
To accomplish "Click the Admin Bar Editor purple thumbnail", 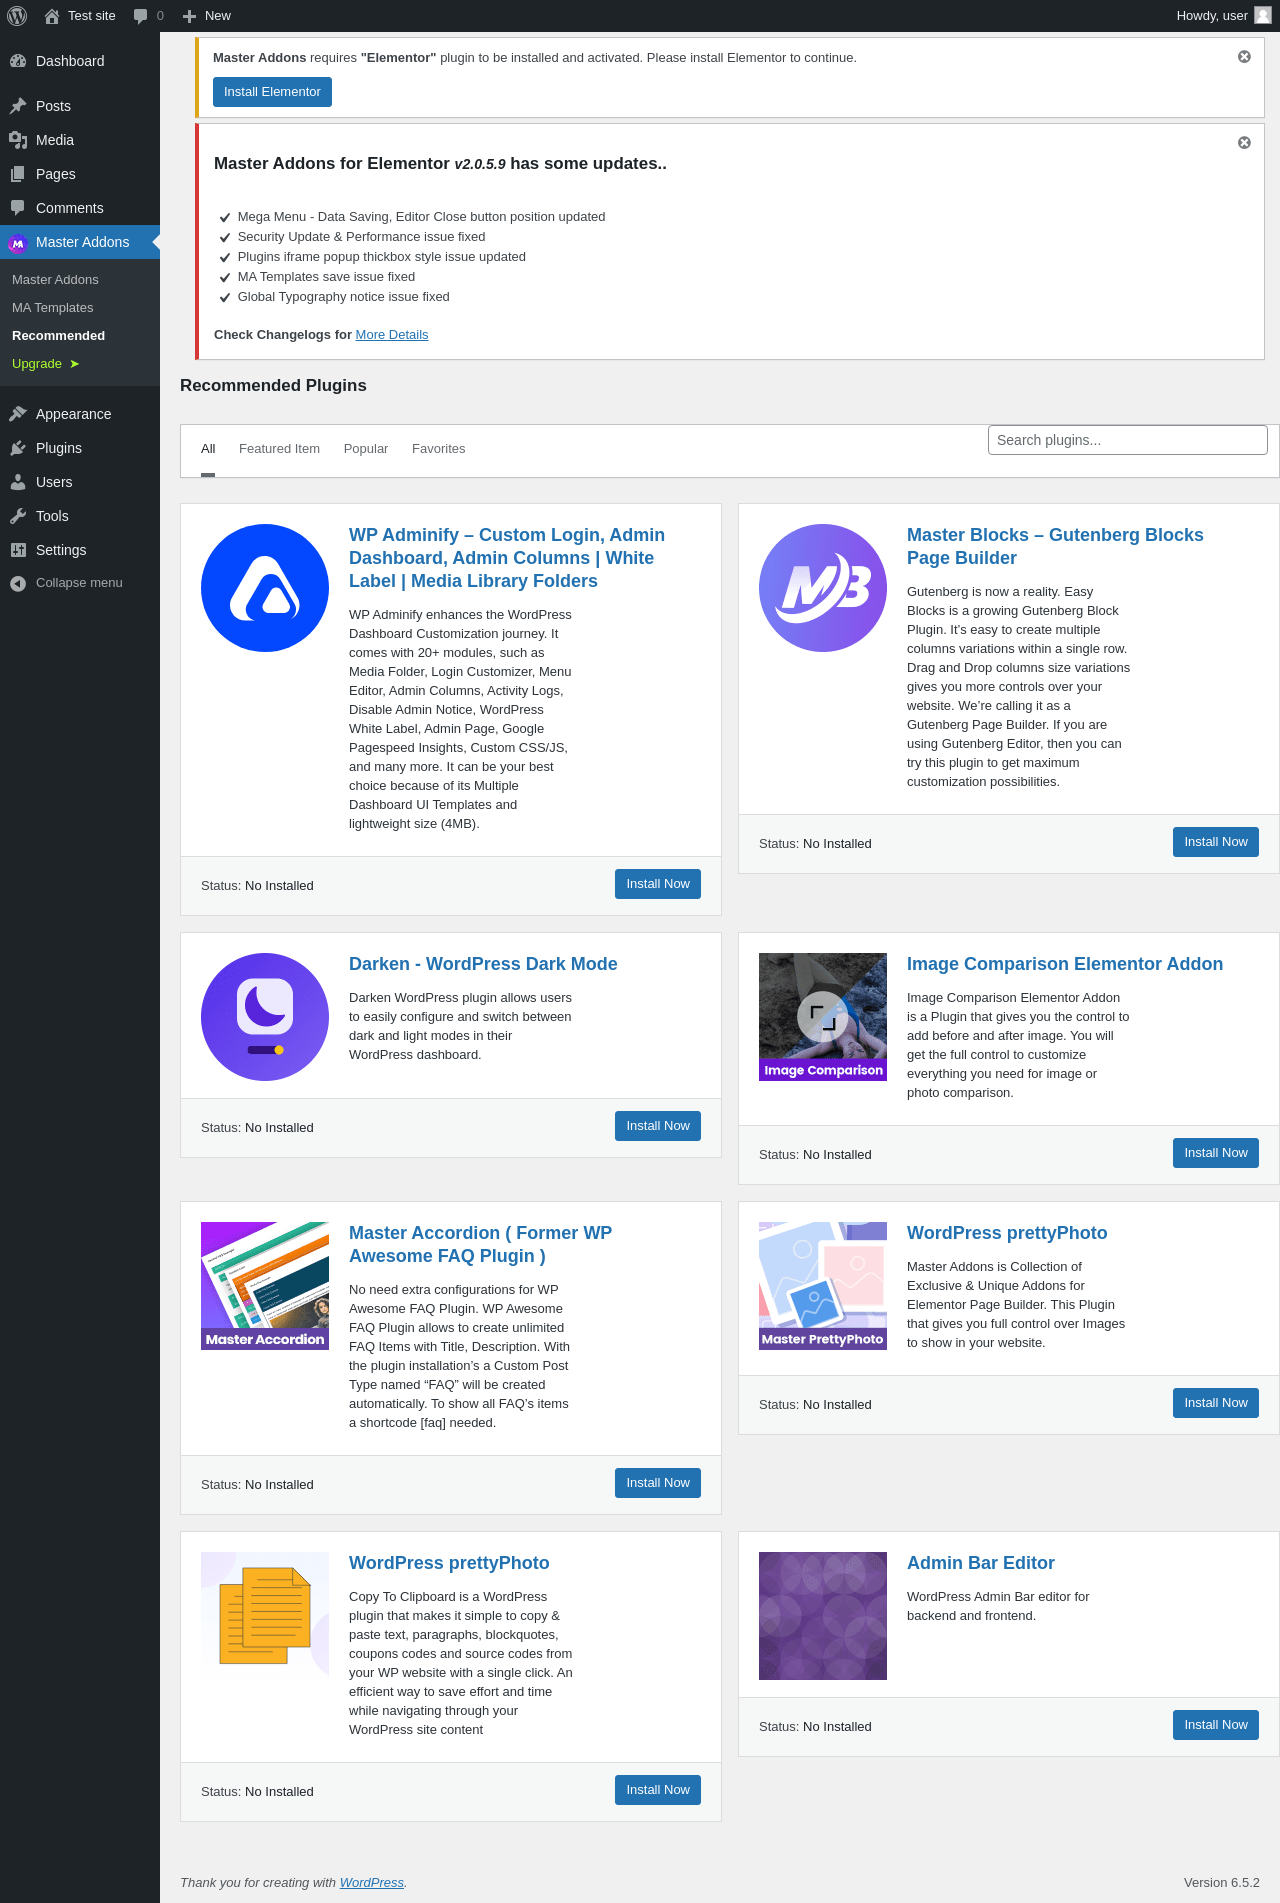I will click(x=823, y=1616).
